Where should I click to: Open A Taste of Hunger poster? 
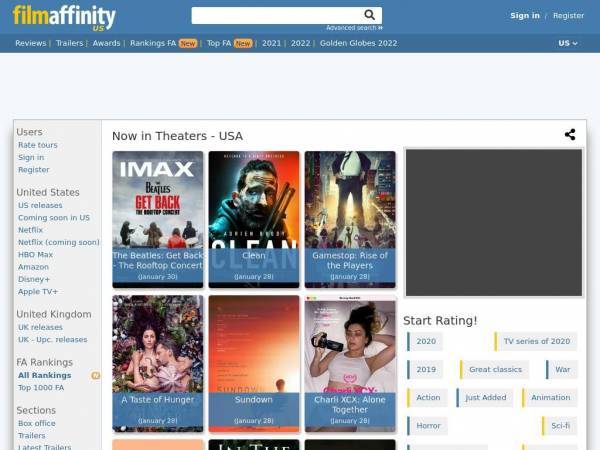[158, 364]
